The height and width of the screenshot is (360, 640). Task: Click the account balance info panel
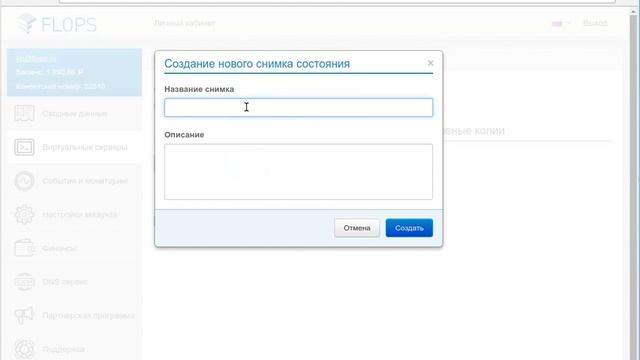(x=74, y=72)
